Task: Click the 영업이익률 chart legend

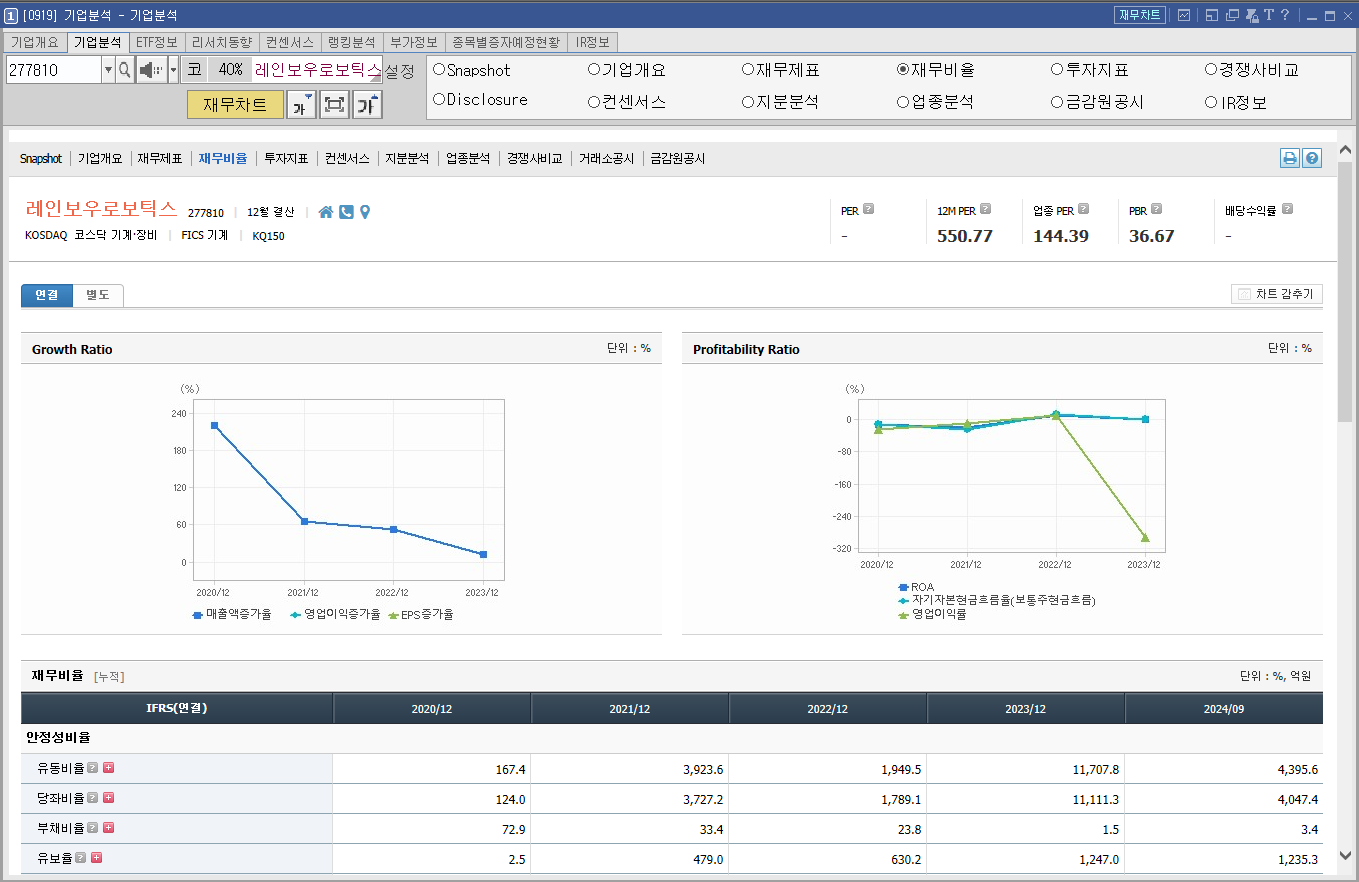Action: point(932,615)
